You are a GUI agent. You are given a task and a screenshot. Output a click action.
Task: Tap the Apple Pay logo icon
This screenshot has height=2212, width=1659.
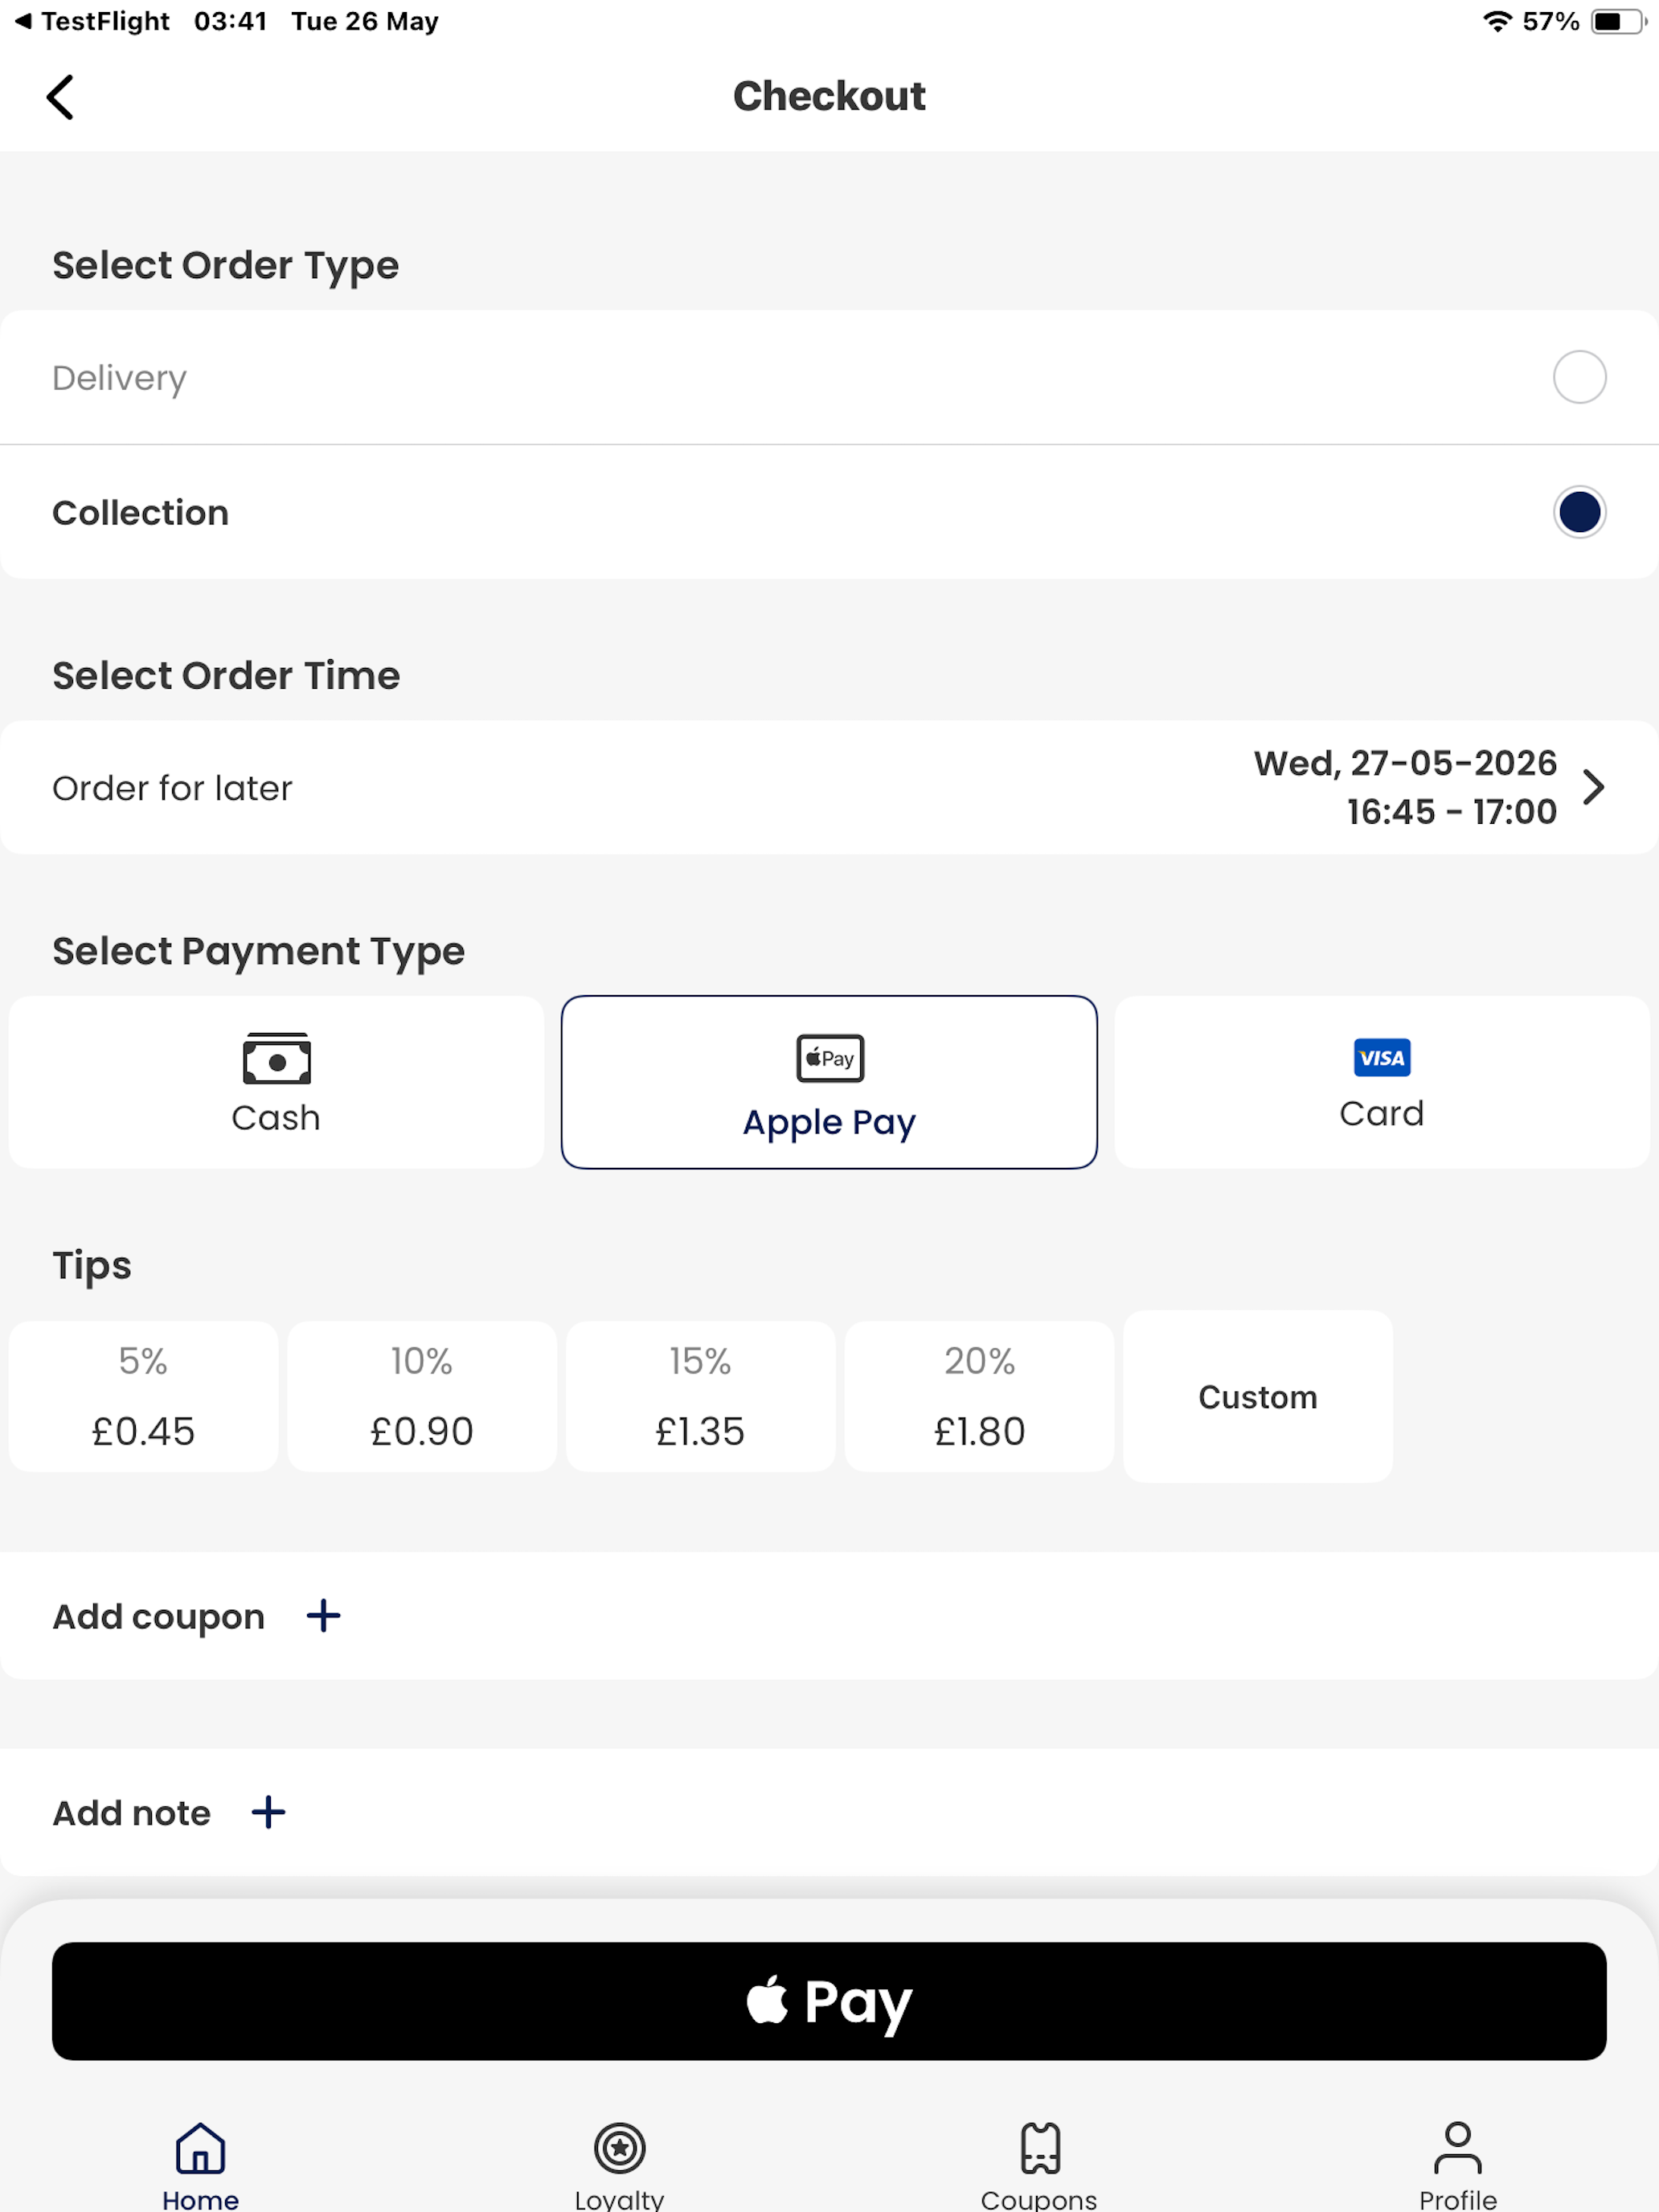tap(829, 1058)
